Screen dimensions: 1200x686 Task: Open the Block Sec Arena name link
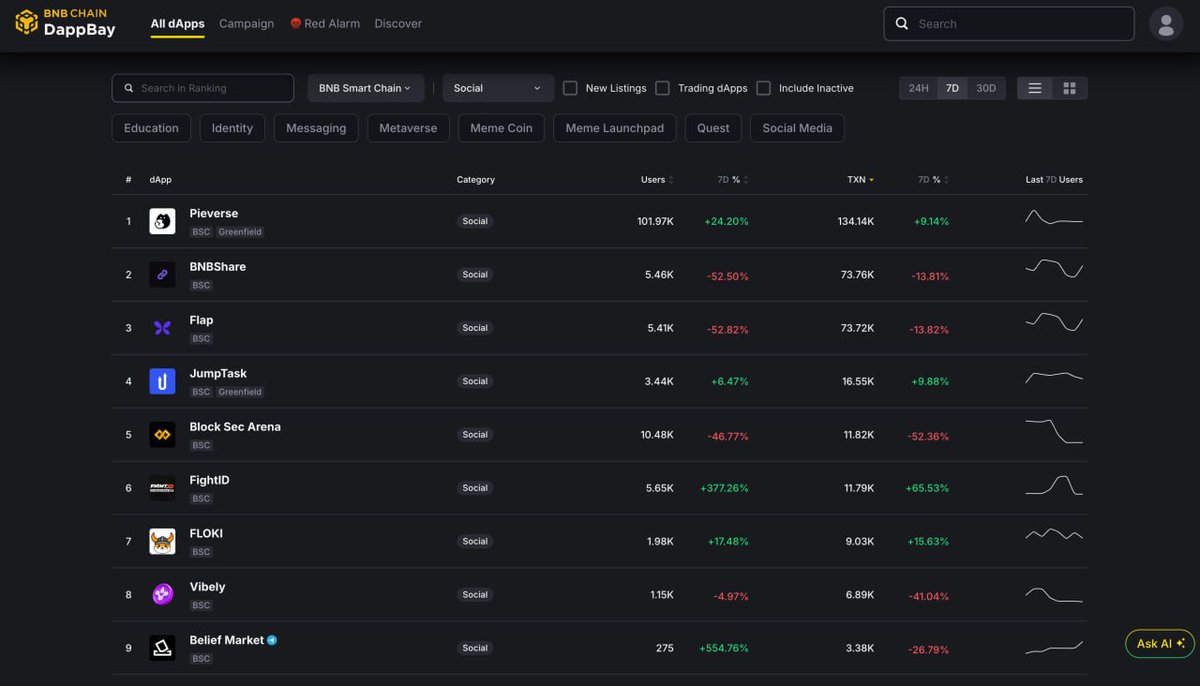coord(235,427)
